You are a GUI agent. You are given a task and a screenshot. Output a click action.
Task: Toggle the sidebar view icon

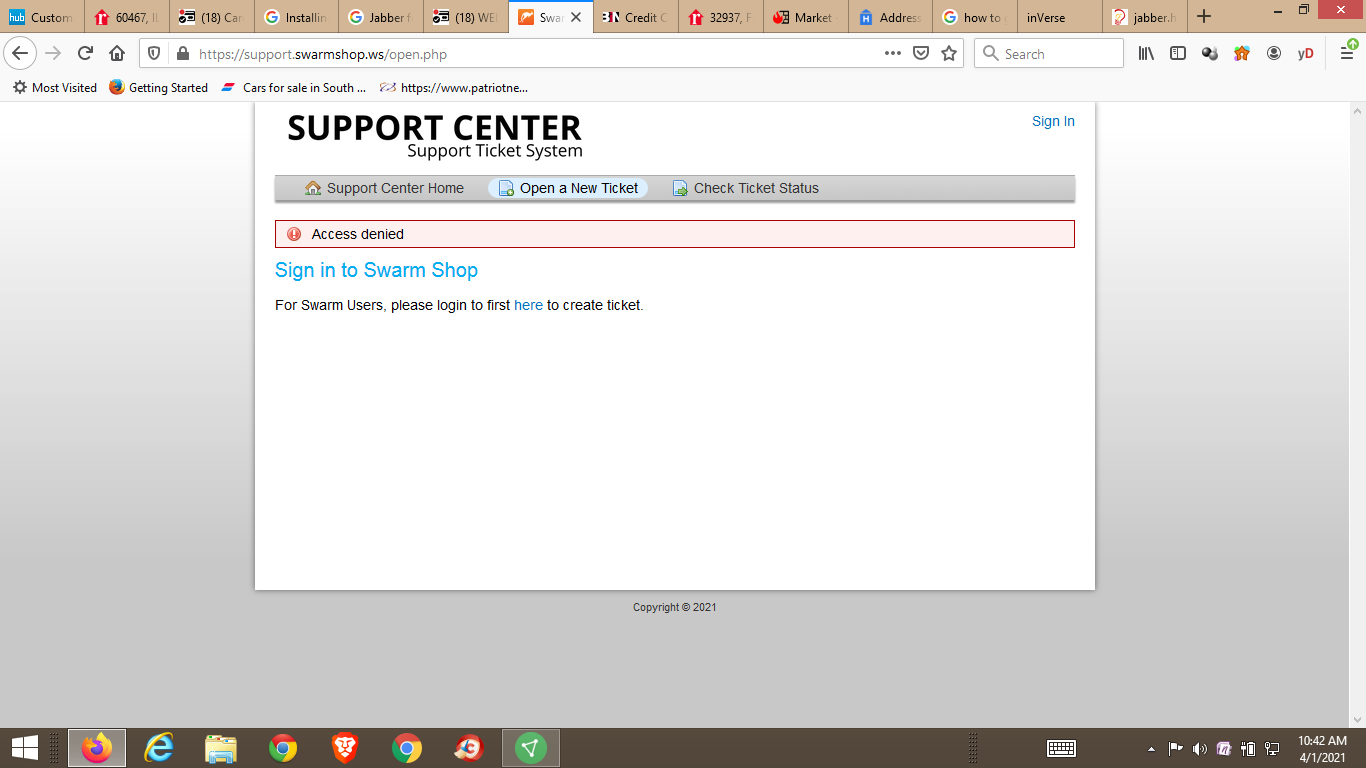coord(1178,54)
